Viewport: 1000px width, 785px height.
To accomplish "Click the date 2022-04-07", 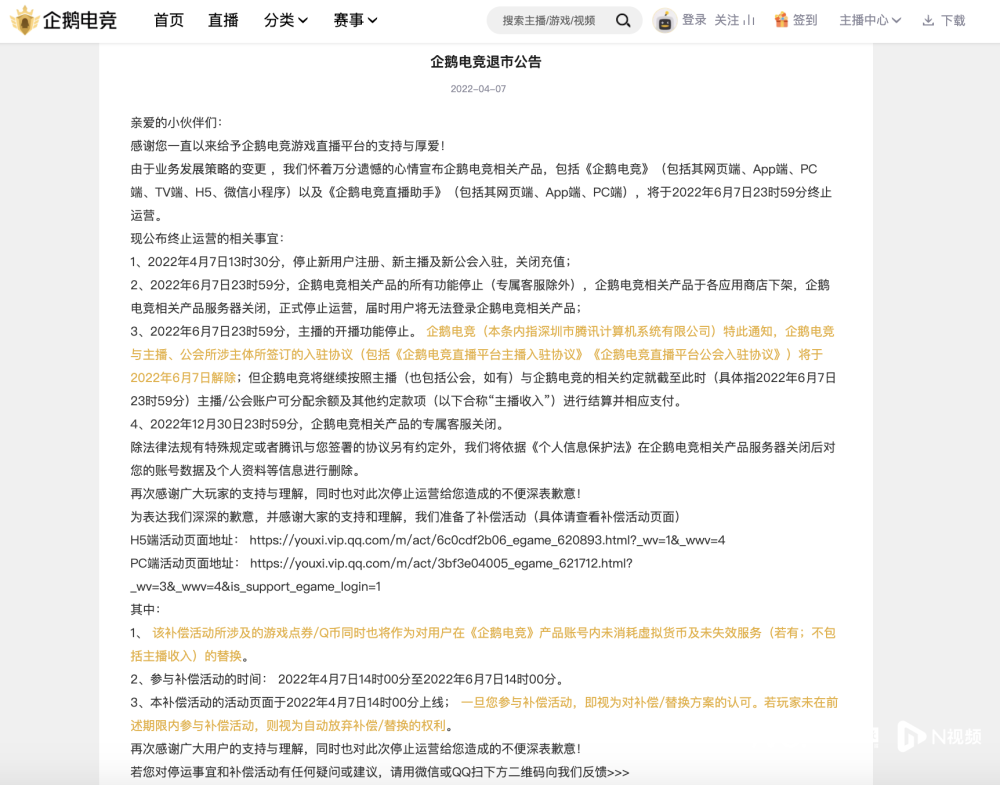I will coord(478,89).
